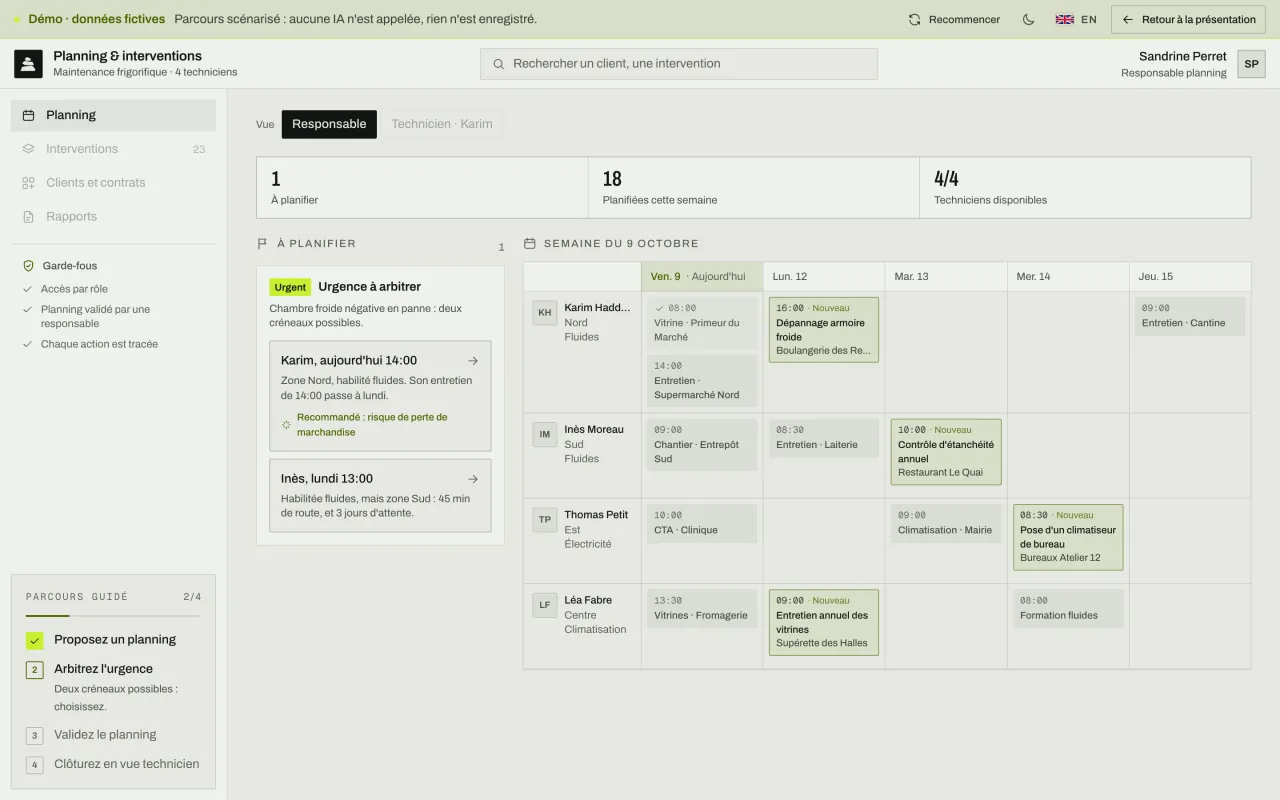Click the IM avatar for Inès Moreau
The height and width of the screenshot is (800, 1280).
[x=545, y=434]
